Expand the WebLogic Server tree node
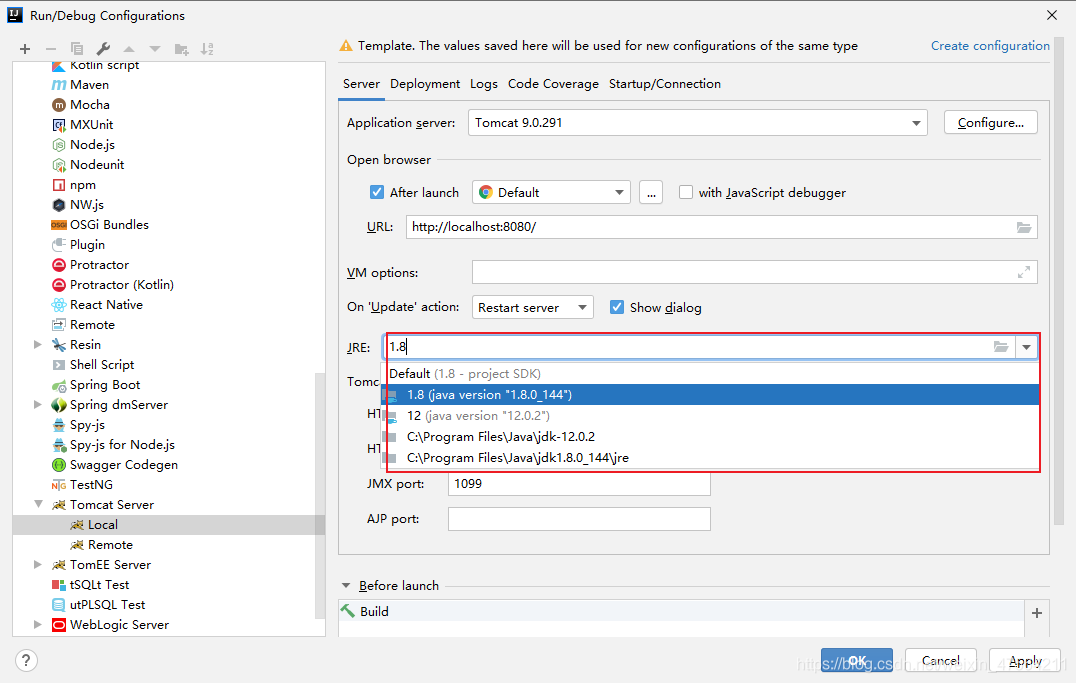Viewport: 1076px width, 683px height. (x=38, y=624)
